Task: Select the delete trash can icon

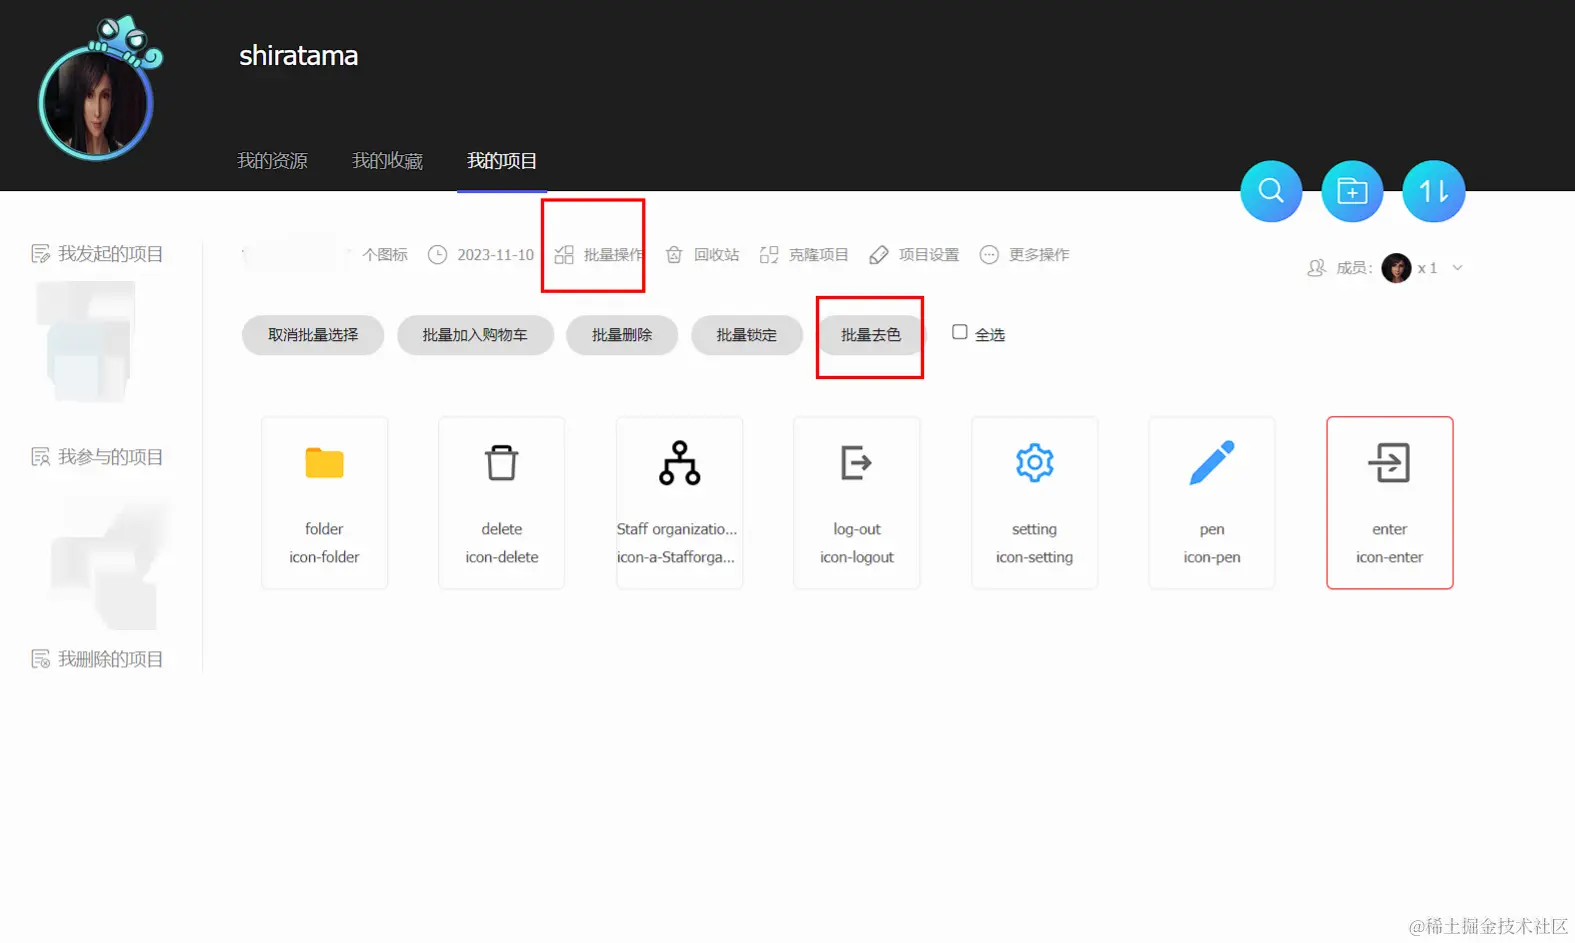Action: [502, 463]
